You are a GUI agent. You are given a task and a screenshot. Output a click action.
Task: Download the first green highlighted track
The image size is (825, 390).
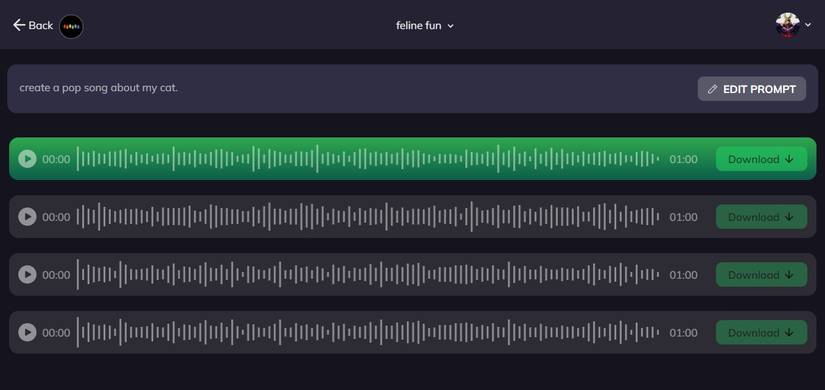(x=761, y=159)
